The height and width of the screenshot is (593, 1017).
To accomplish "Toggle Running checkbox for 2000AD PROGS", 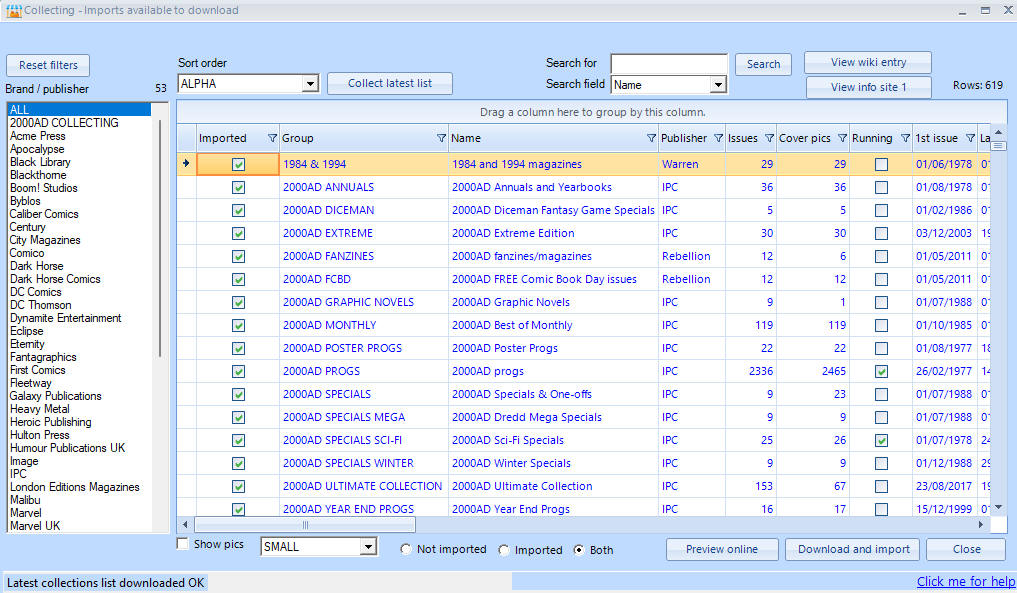I will 881,372.
